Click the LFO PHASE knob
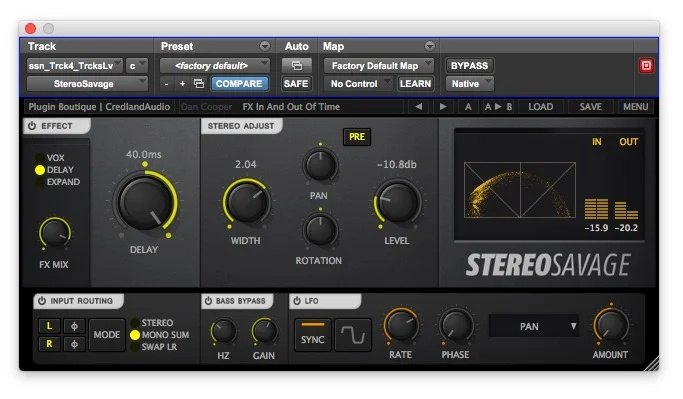The width and height of the screenshot is (683, 399). coord(456,326)
